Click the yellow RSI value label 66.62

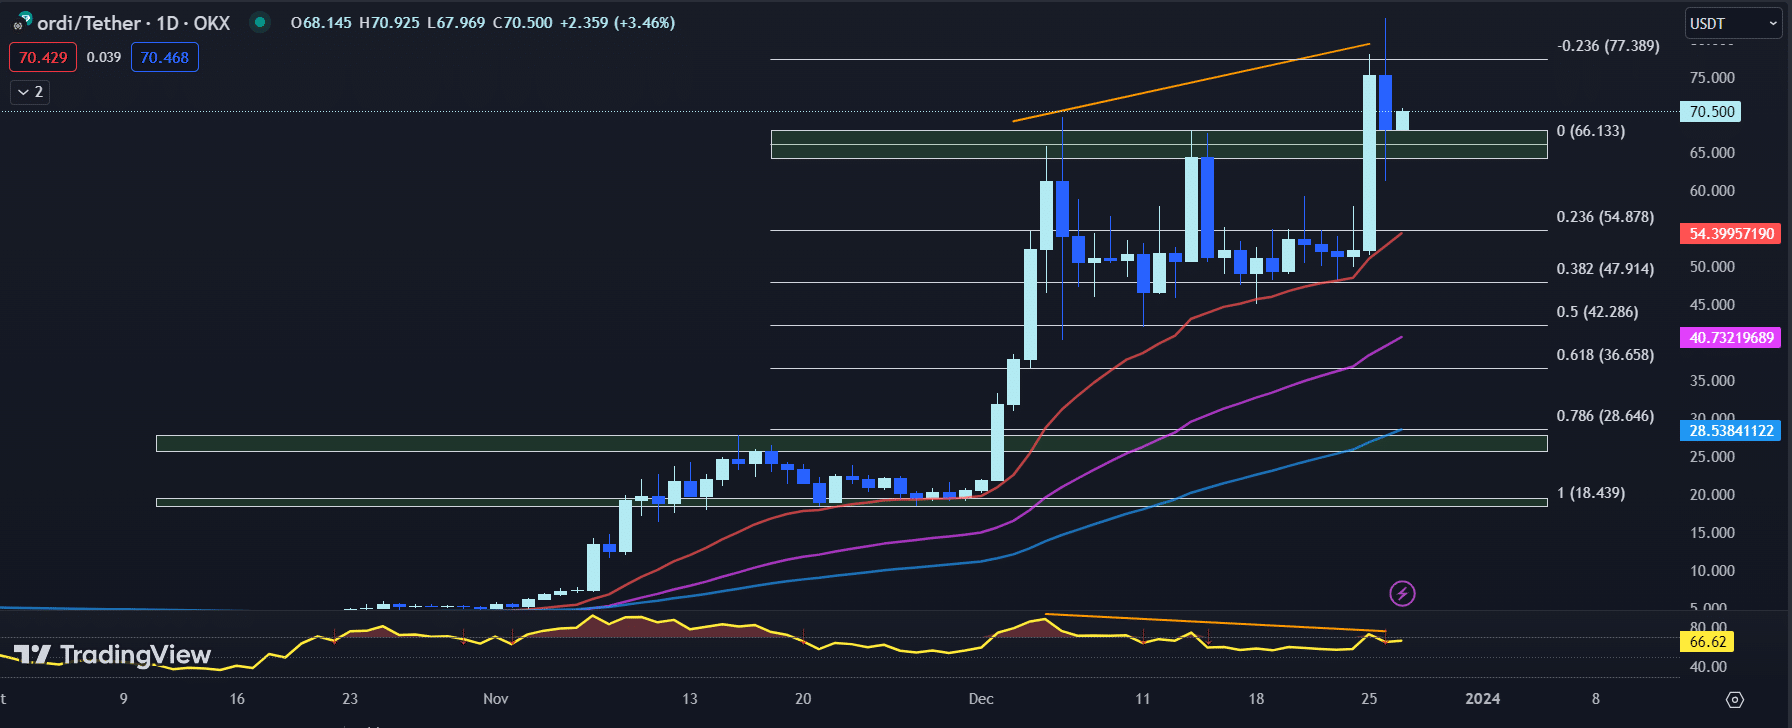pyautogui.click(x=1708, y=642)
